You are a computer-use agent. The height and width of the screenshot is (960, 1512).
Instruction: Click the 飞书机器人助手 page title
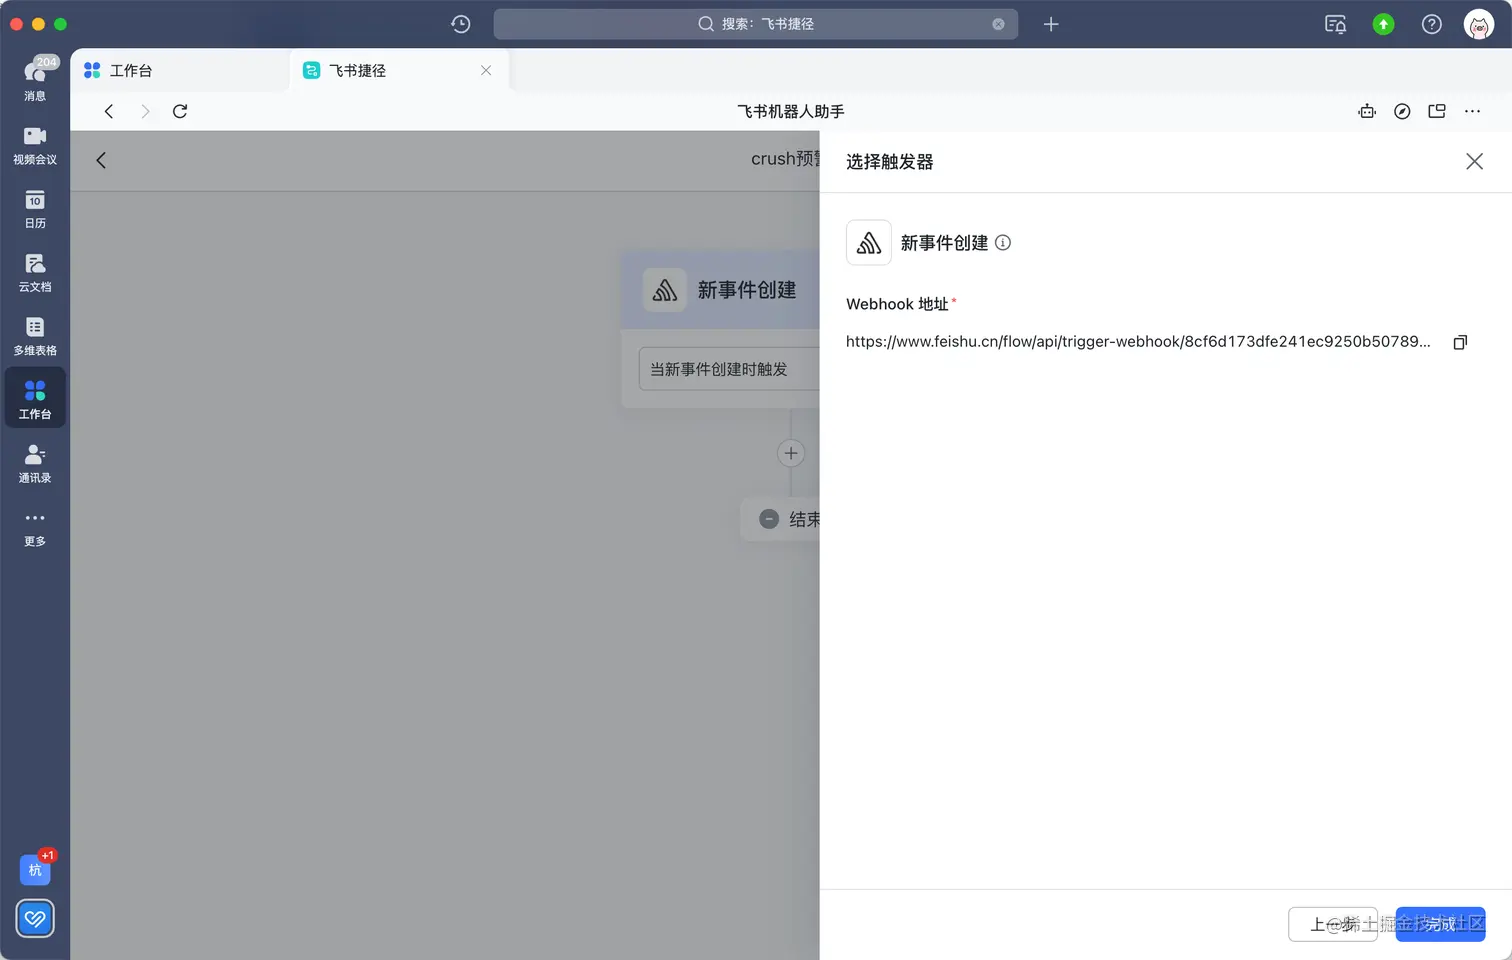pos(791,111)
